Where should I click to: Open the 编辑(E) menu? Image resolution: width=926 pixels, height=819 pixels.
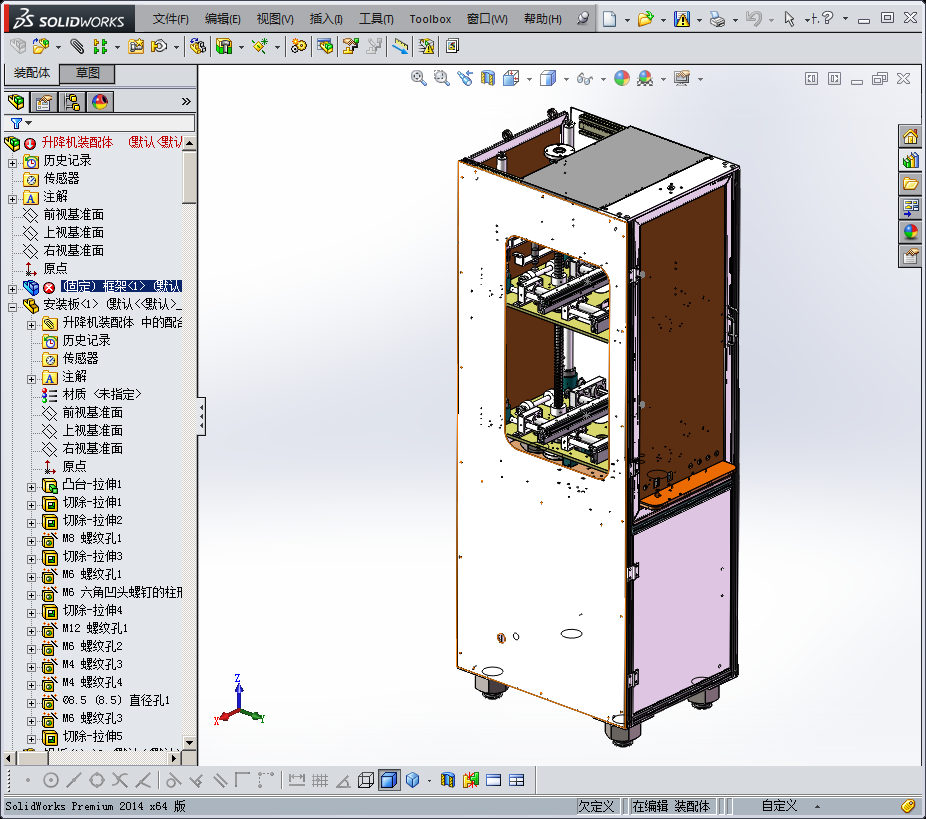click(x=222, y=19)
